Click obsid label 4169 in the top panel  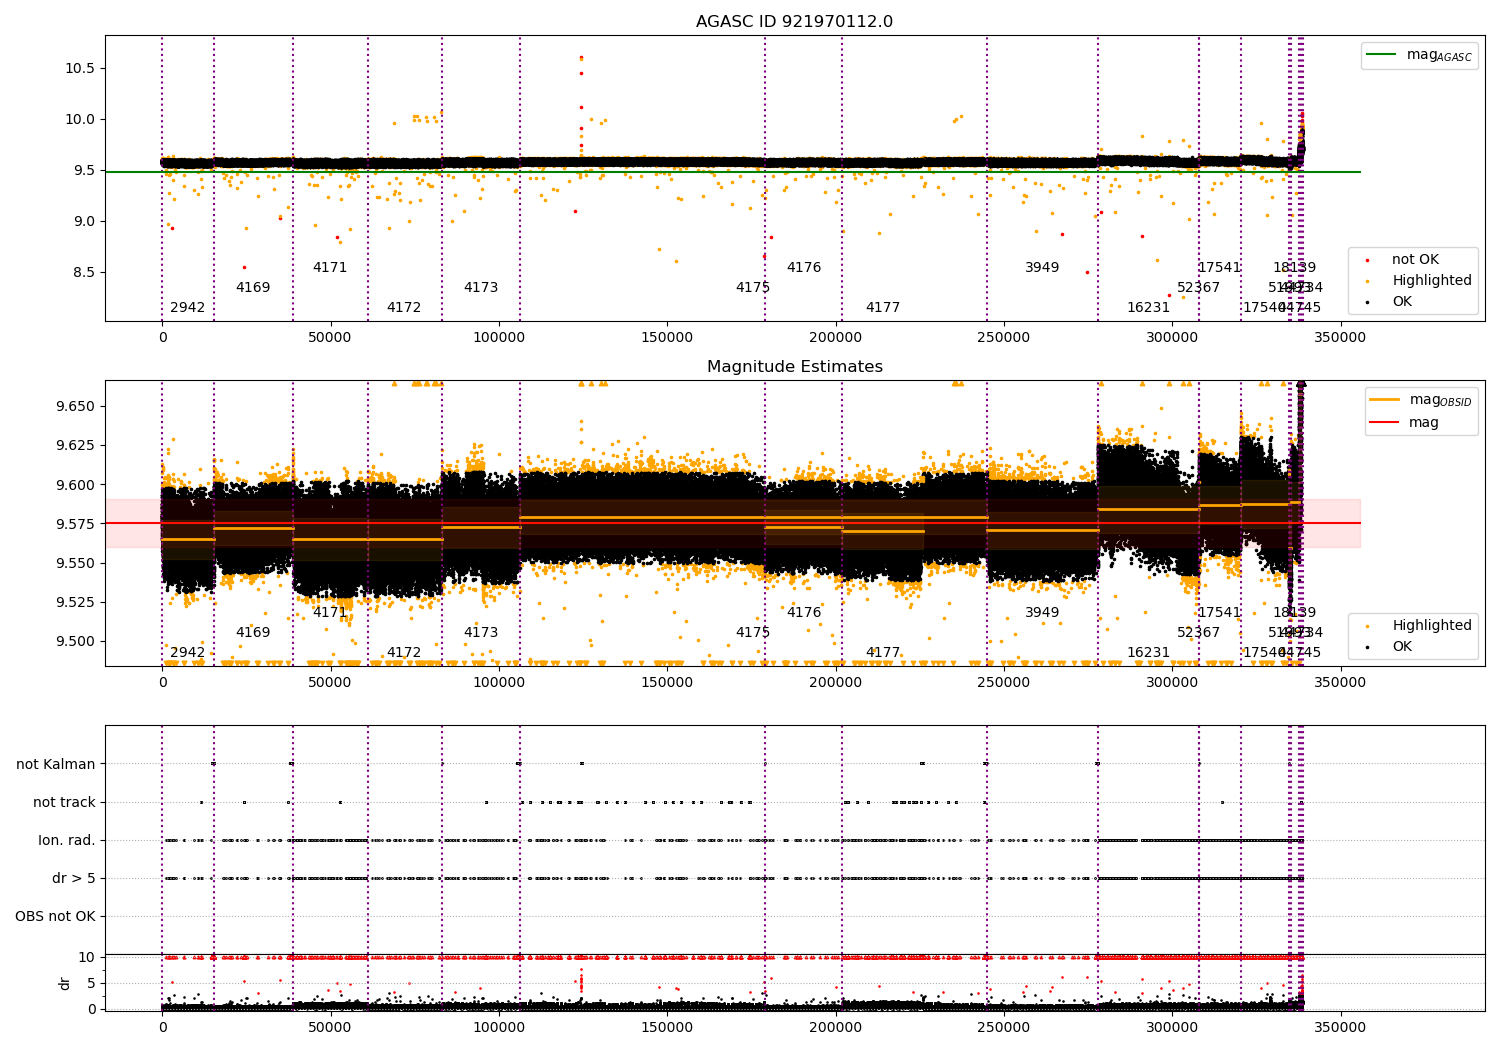click(253, 288)
